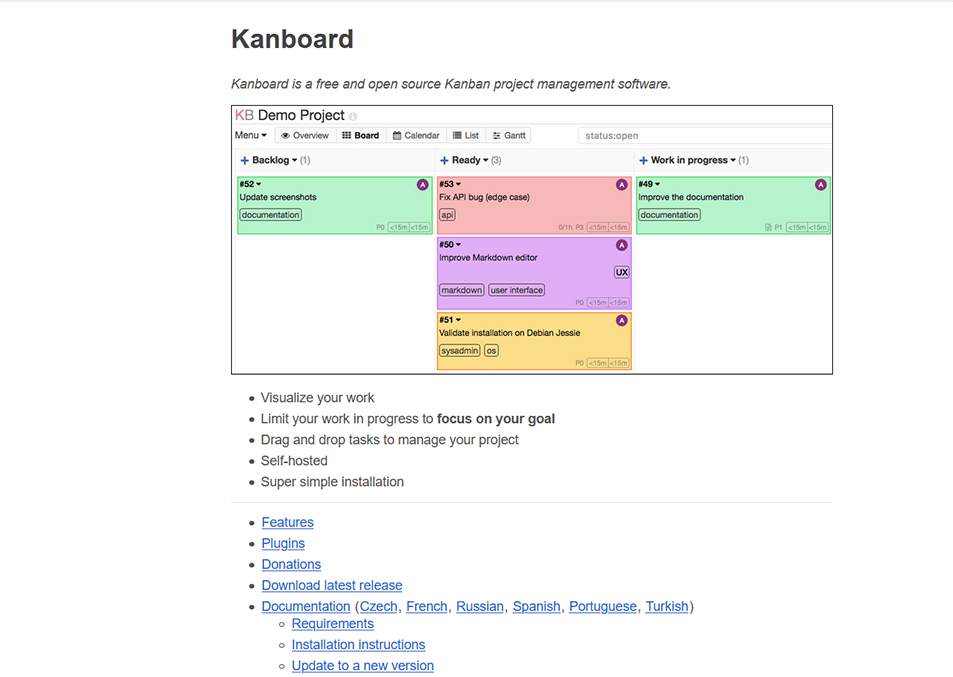Image resolution: width=953 pixels, height=677 pixels.
Task: Open task titled Improve Markdown editor
Action: [x=488, y=258]
